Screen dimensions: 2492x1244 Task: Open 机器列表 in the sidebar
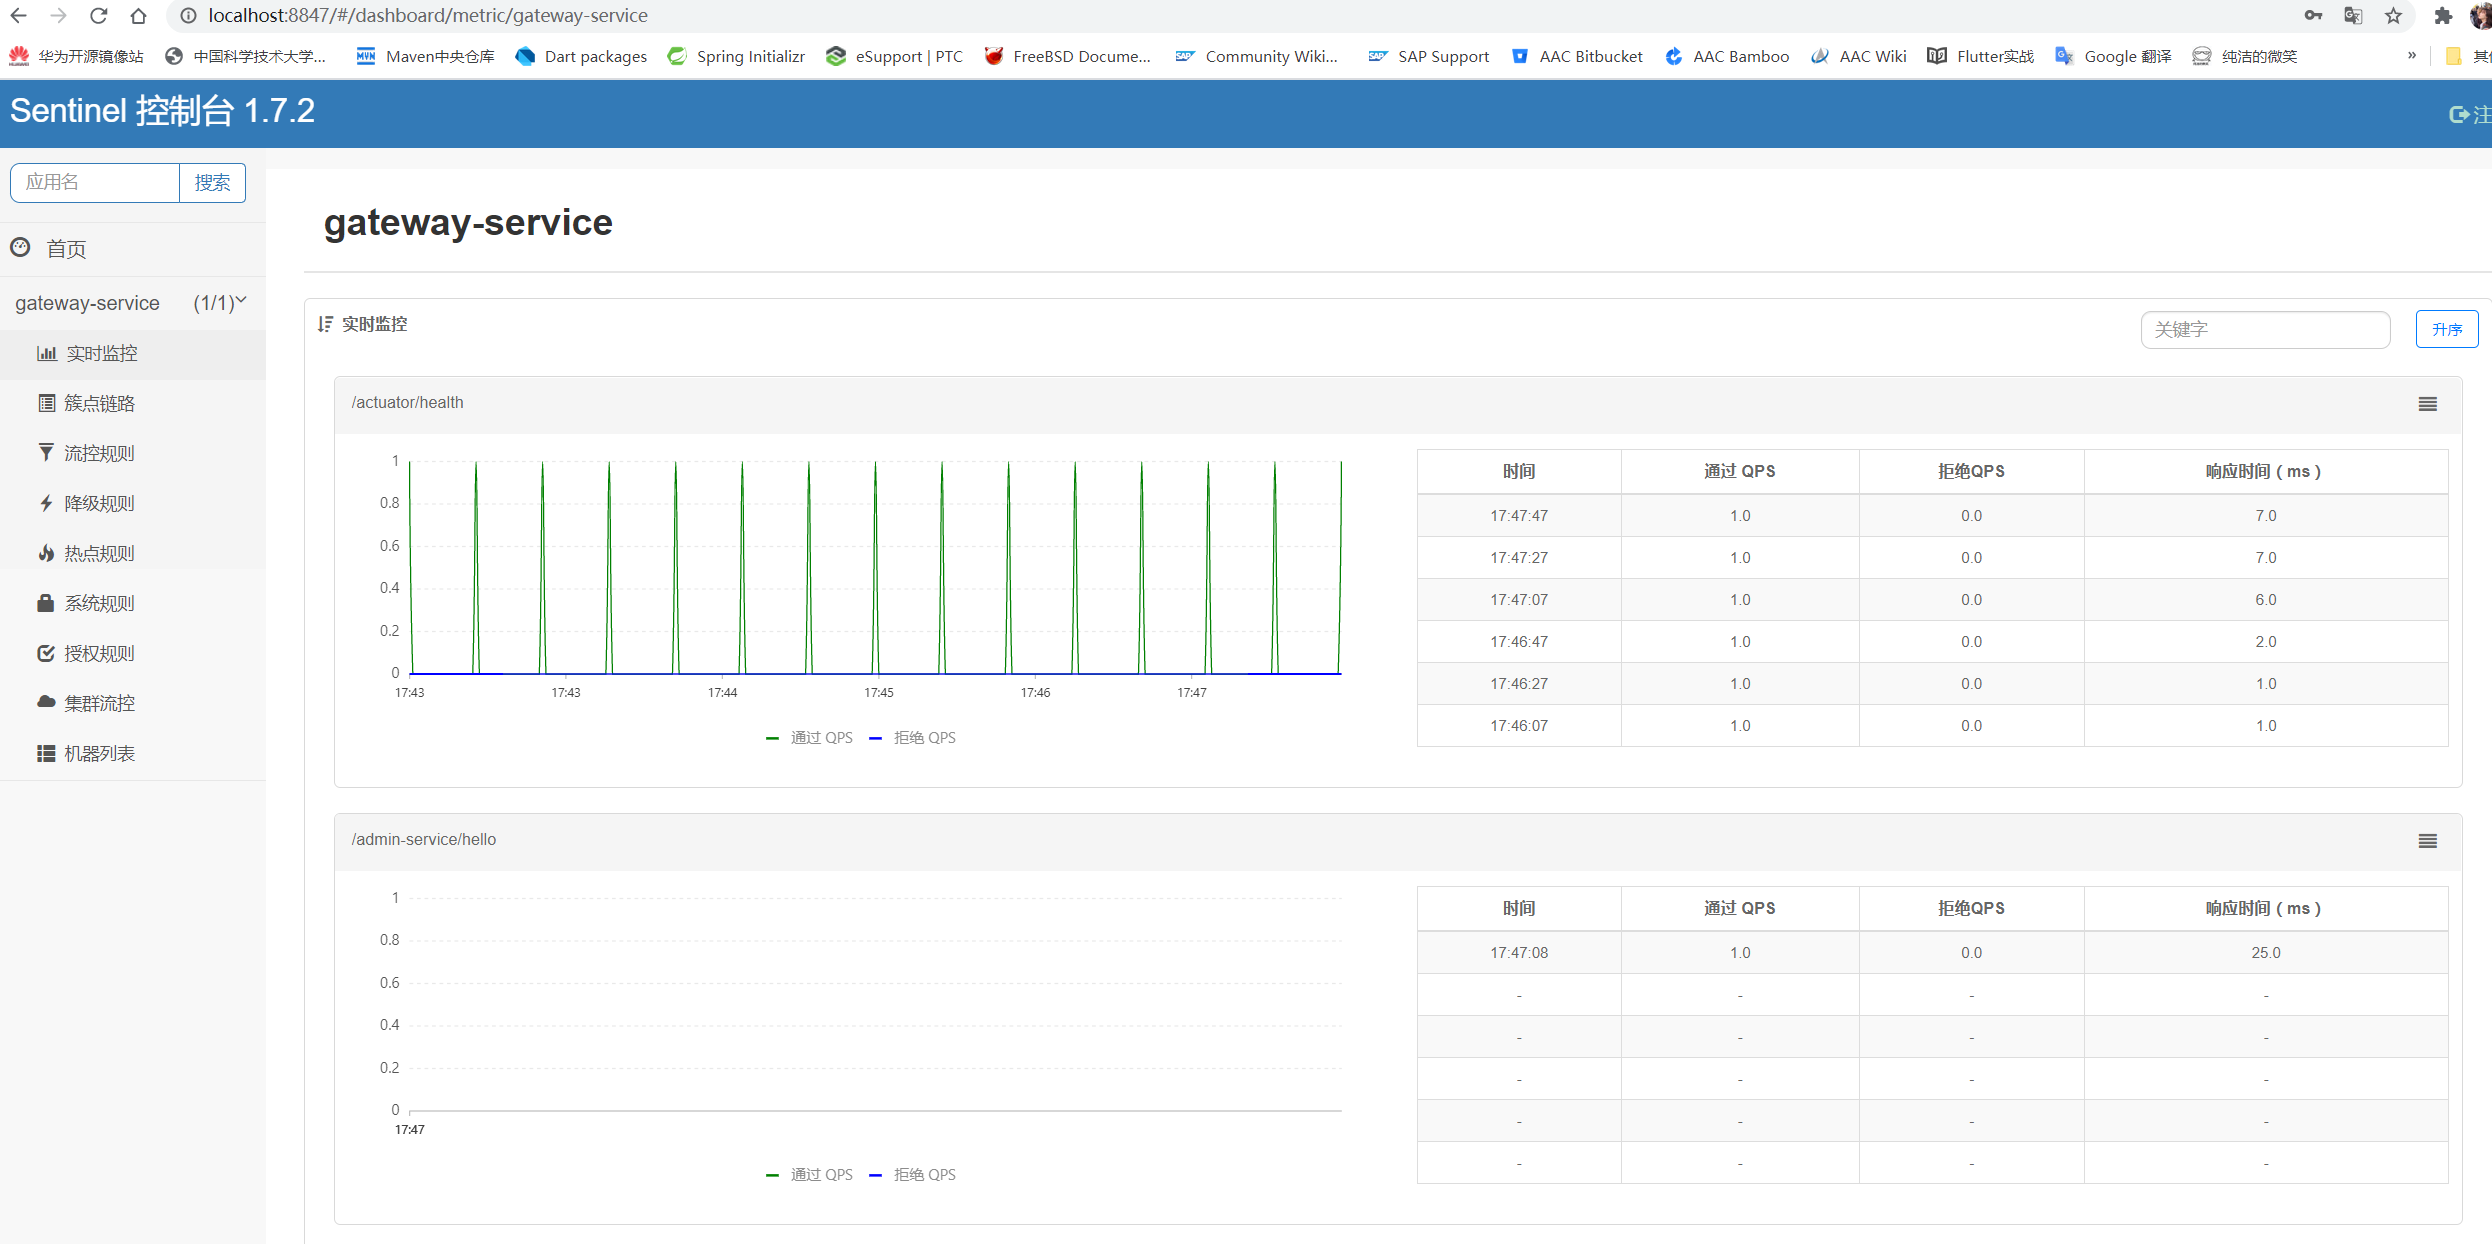point(99,753)
